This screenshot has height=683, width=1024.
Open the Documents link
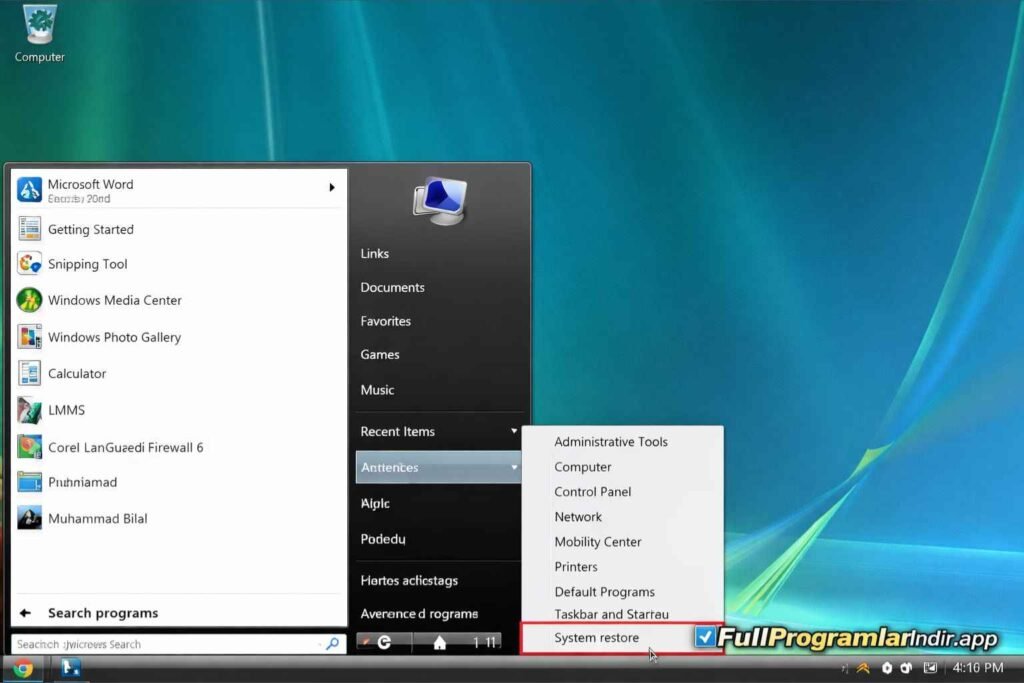[x=392, y=287]
